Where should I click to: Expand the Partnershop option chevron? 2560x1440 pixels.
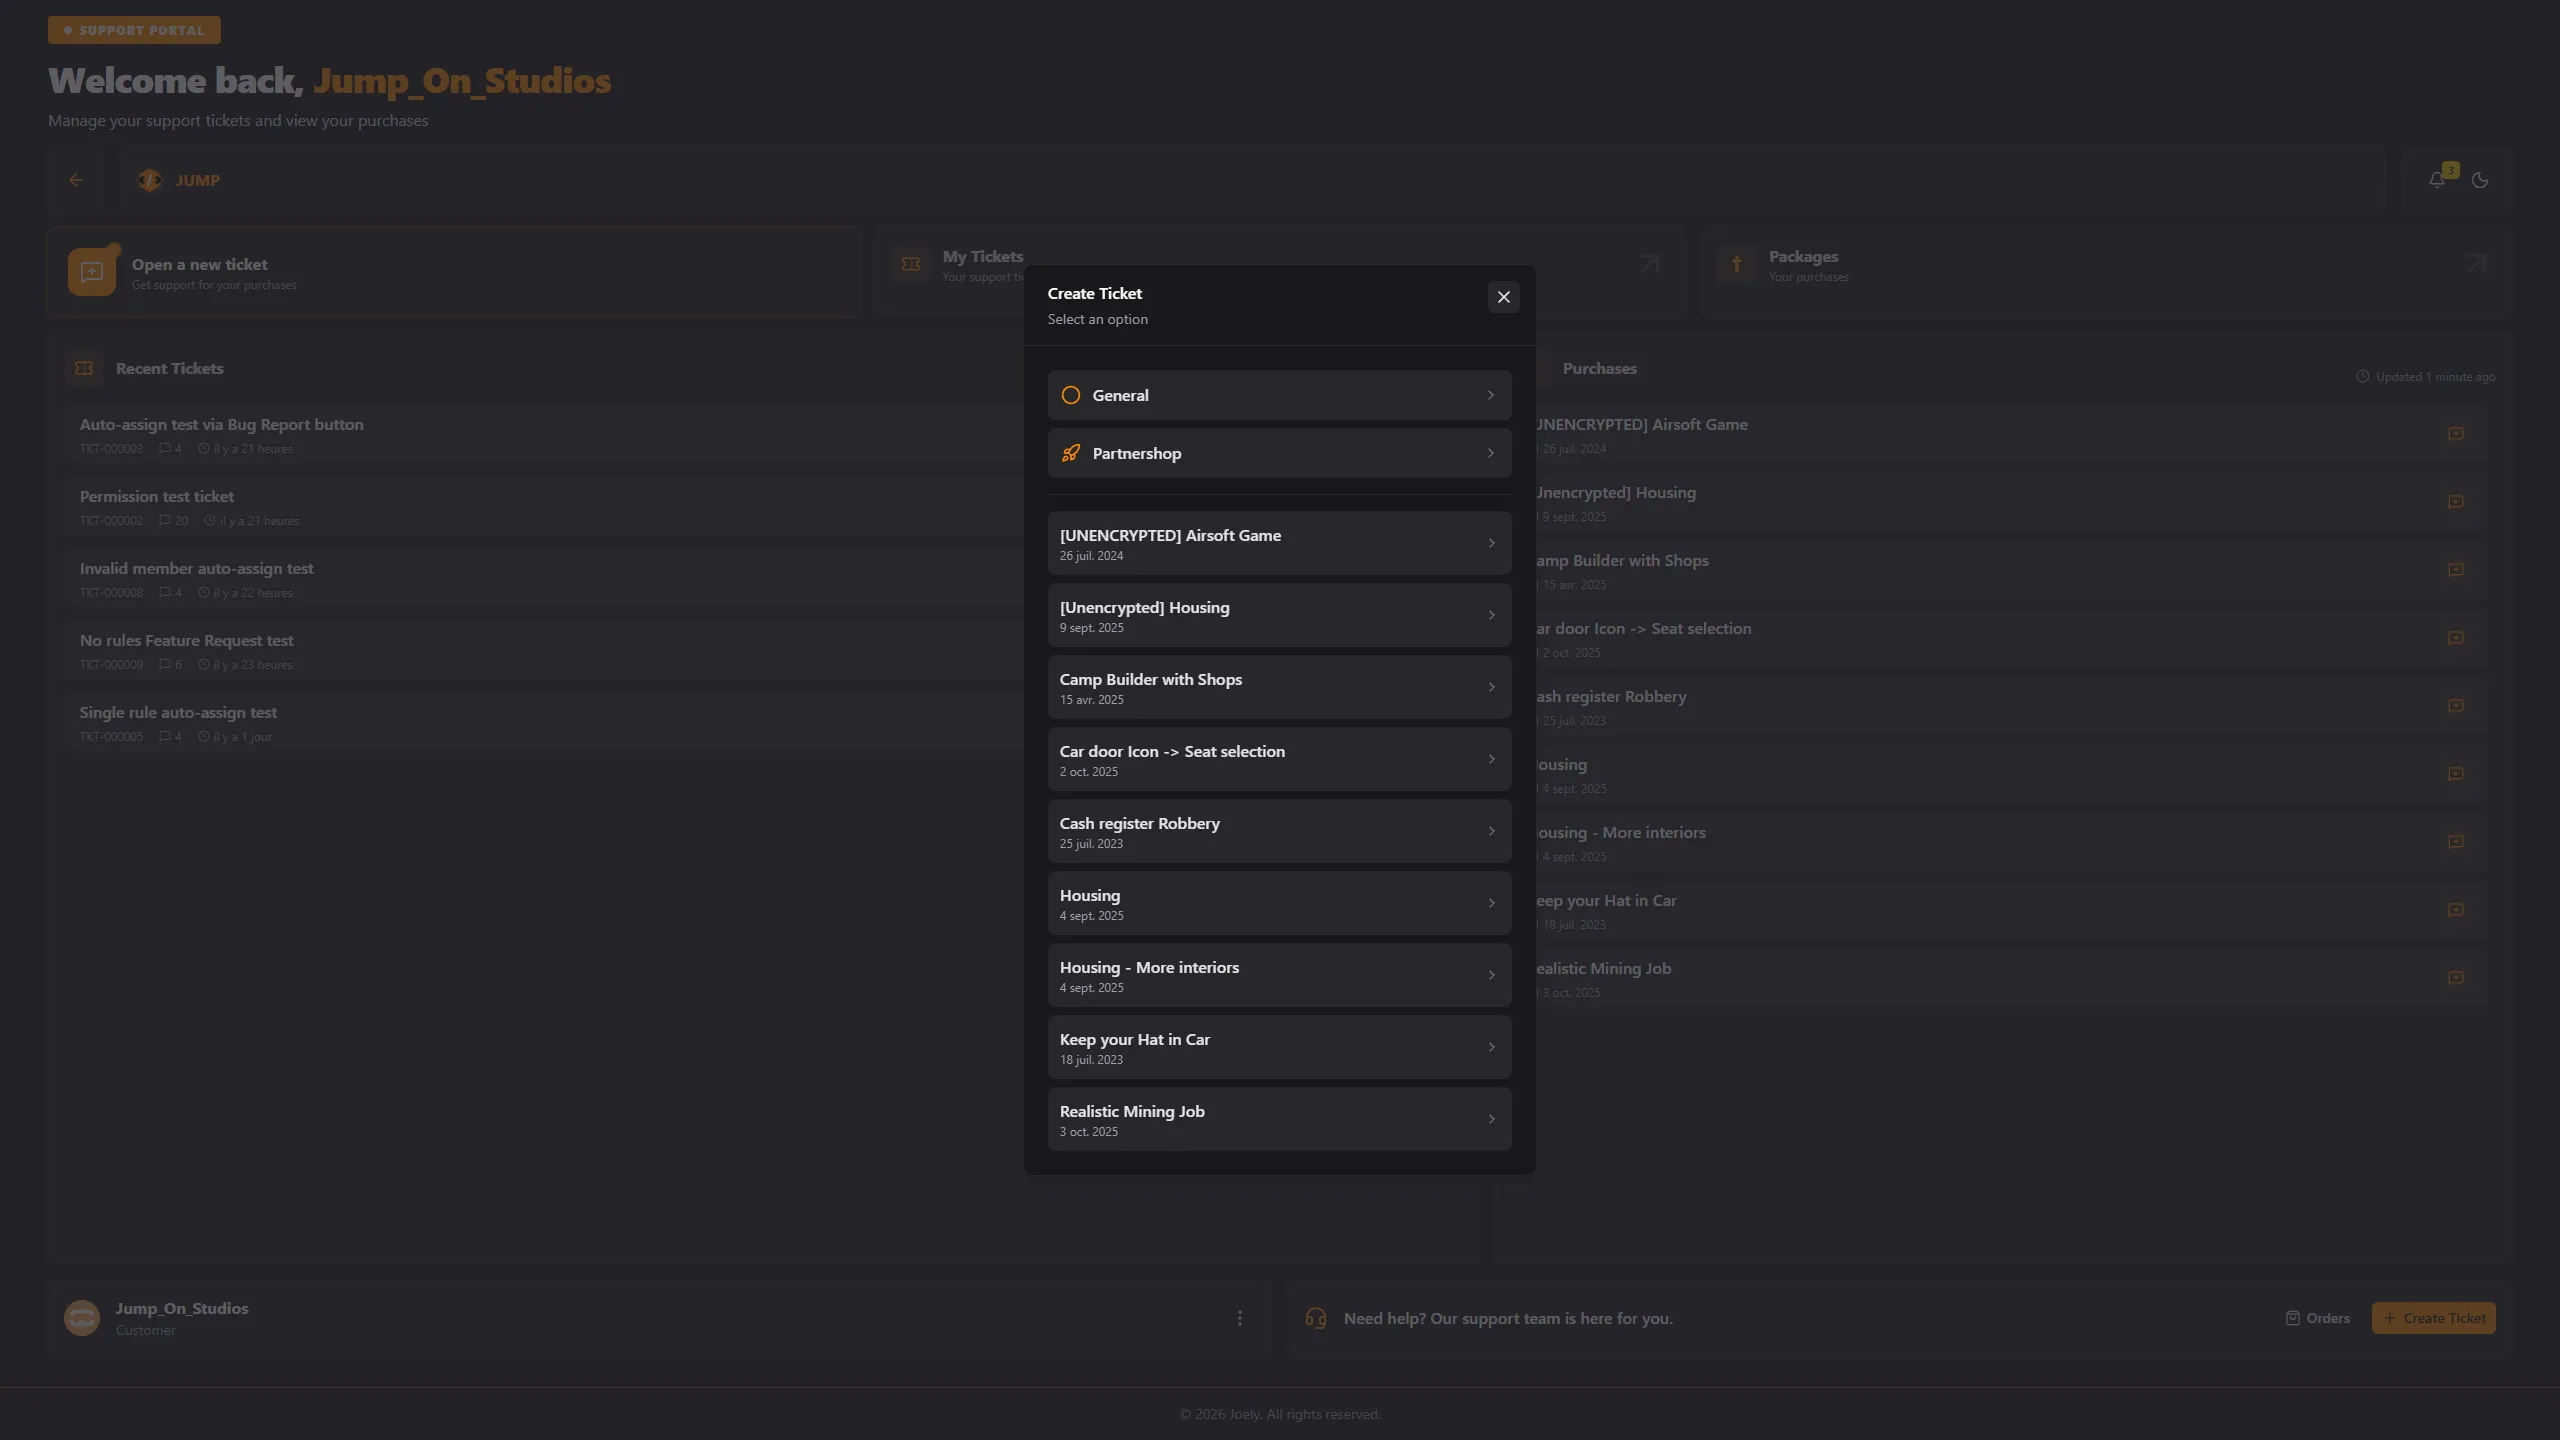(x=1490, y=453)
